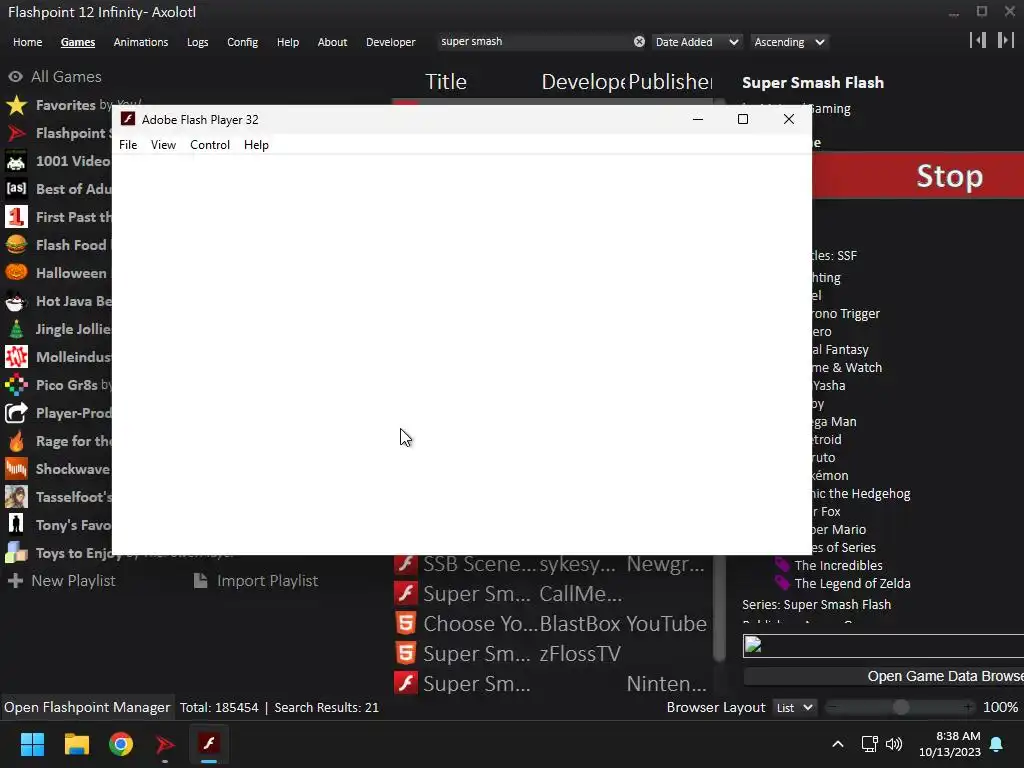
Task: Click the Flash icon of CallMe... row
Action: 406,594
